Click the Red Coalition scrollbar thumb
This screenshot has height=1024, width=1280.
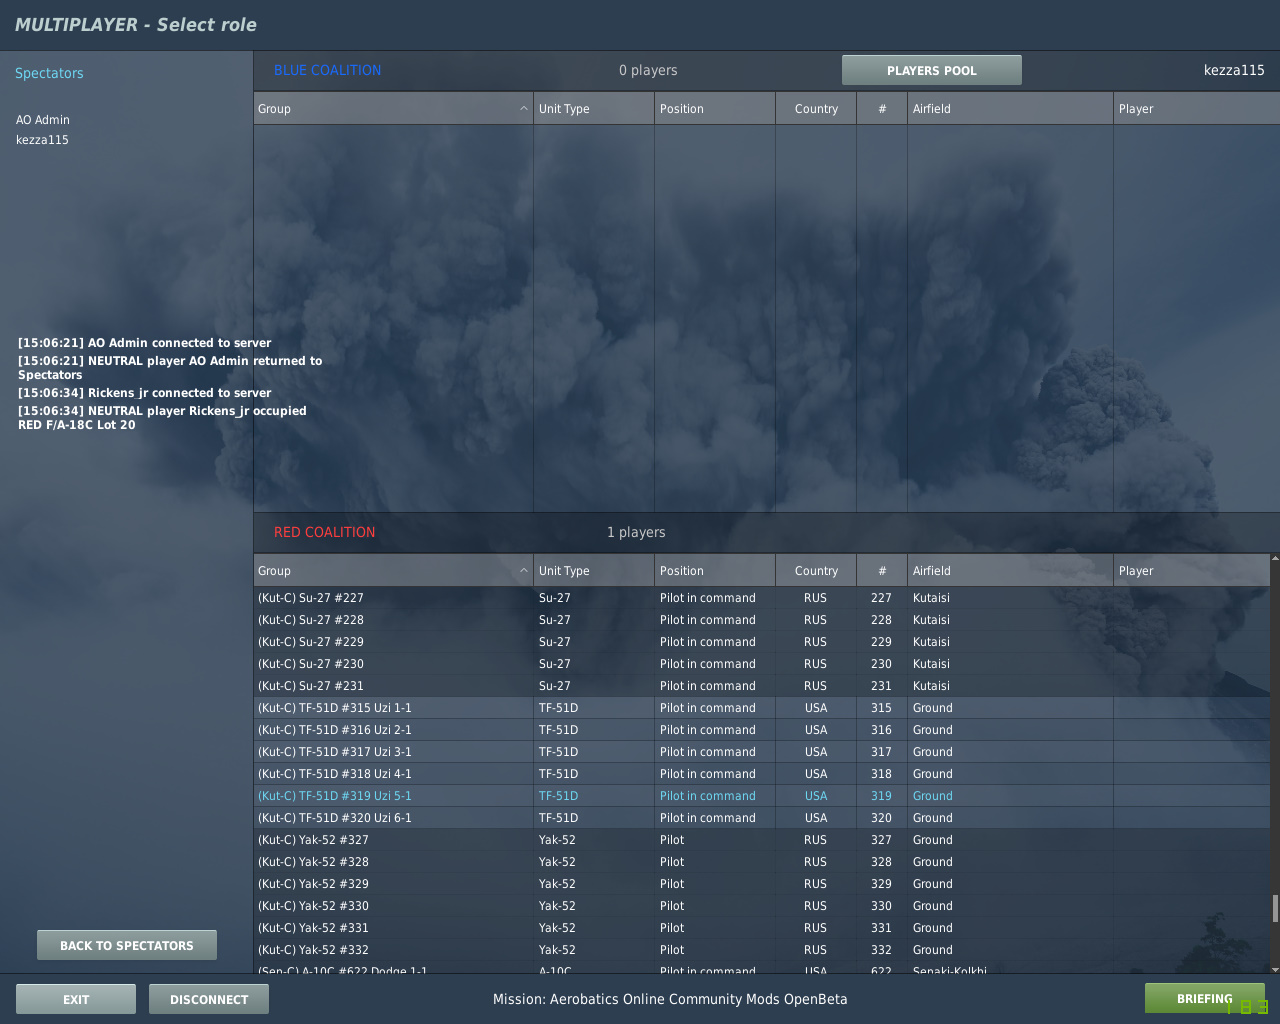[1275, 908]
